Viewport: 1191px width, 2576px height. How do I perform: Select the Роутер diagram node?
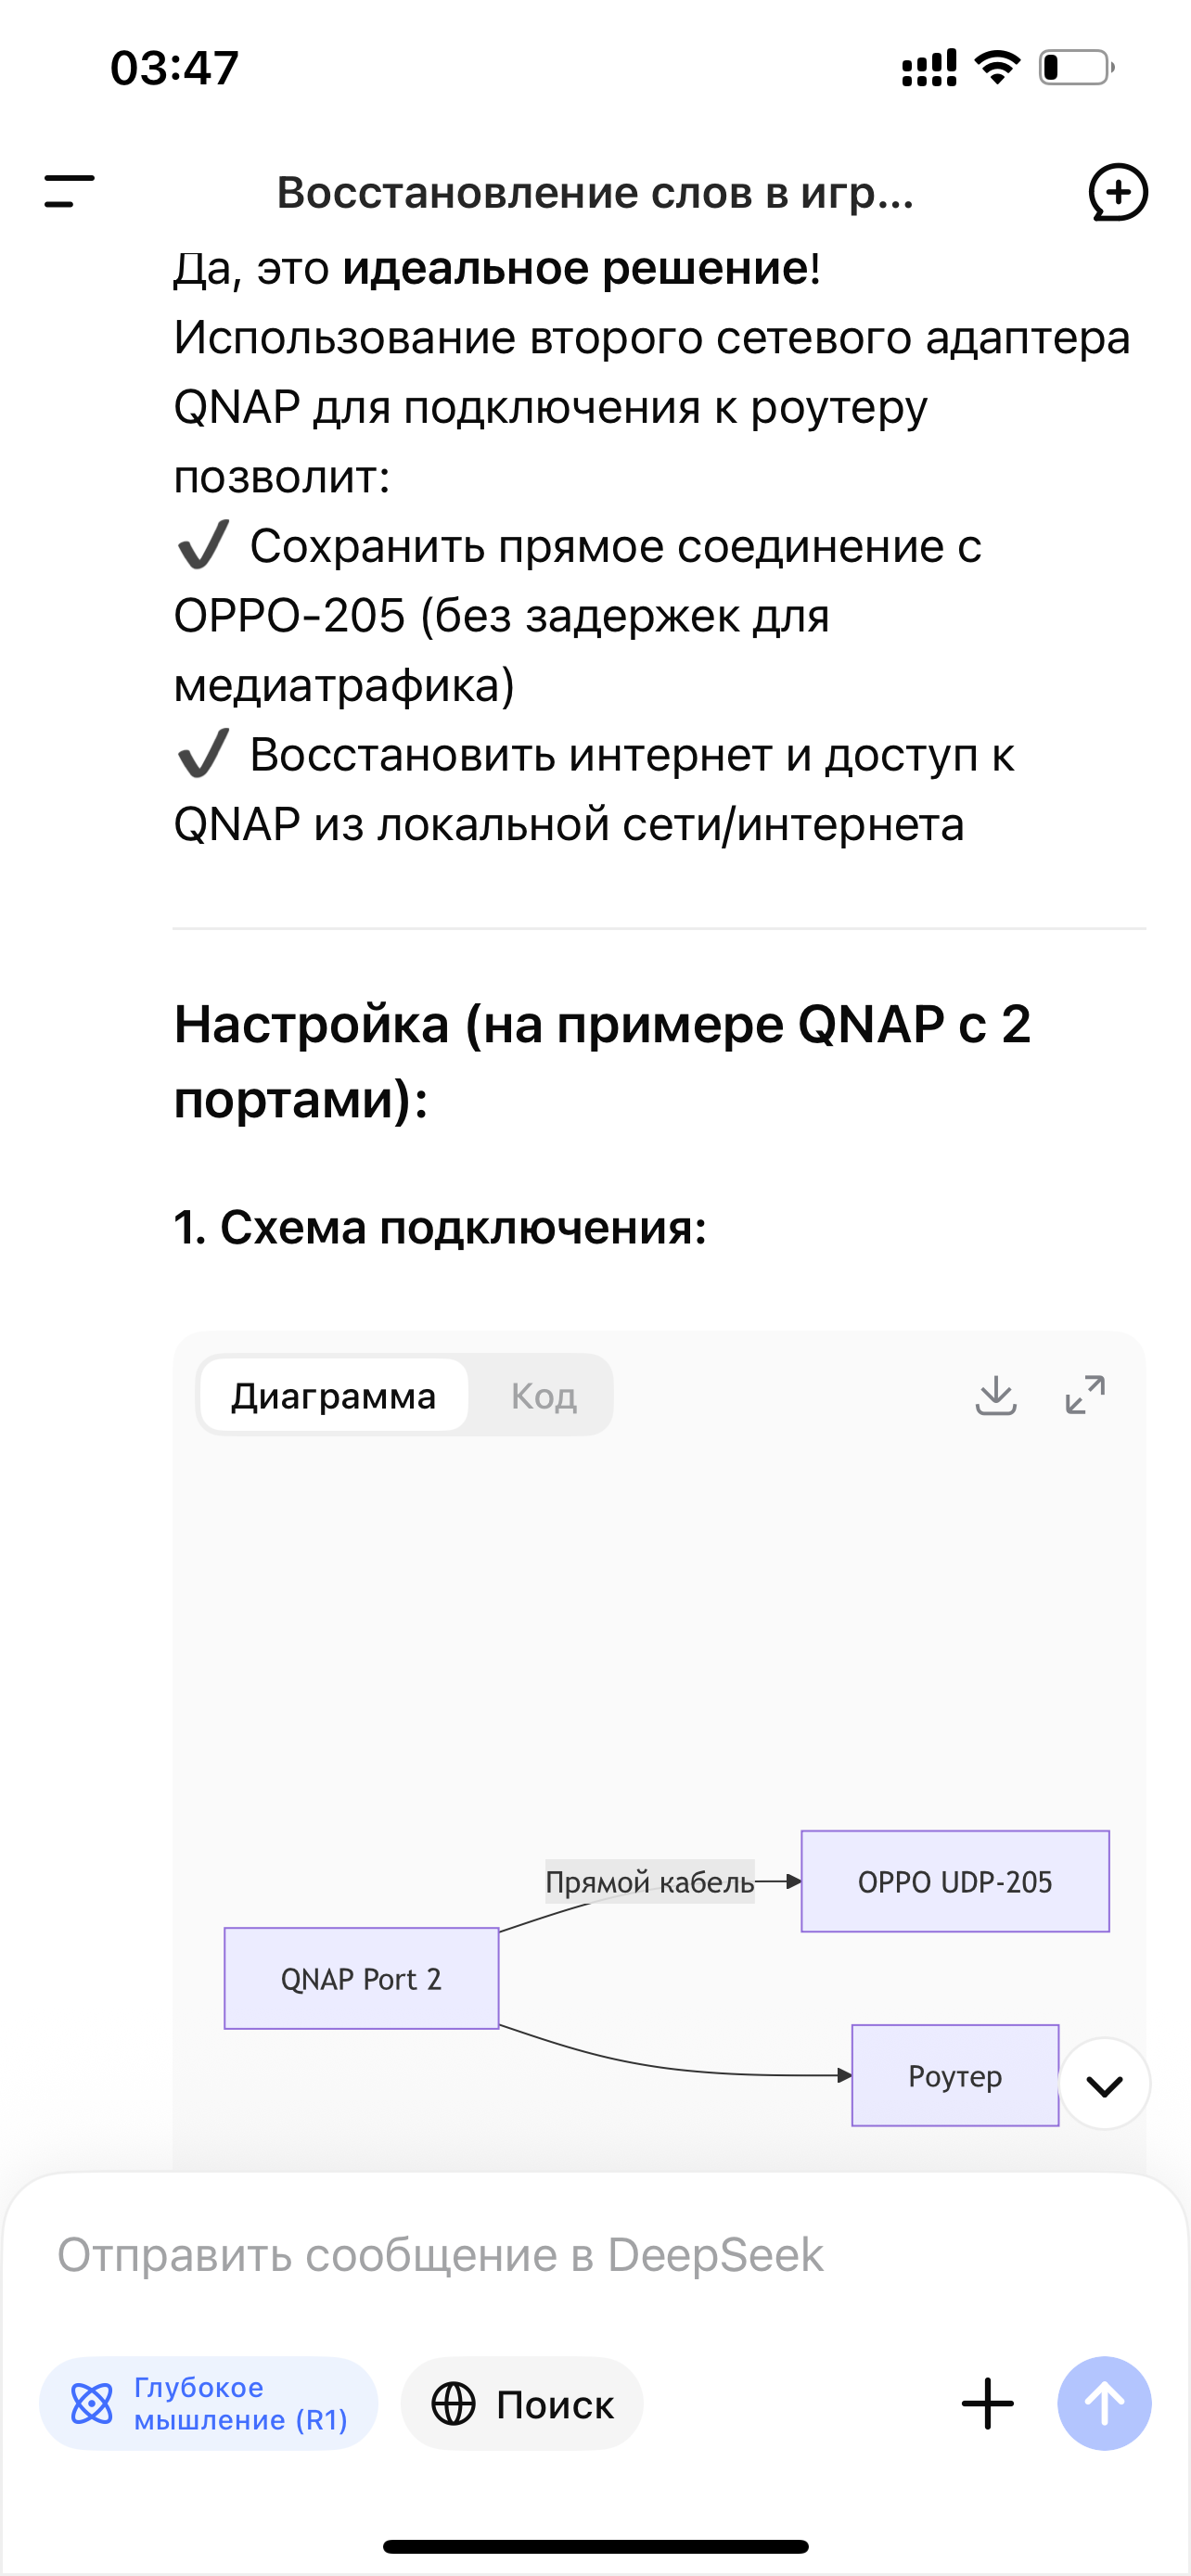coord(954,2075)
